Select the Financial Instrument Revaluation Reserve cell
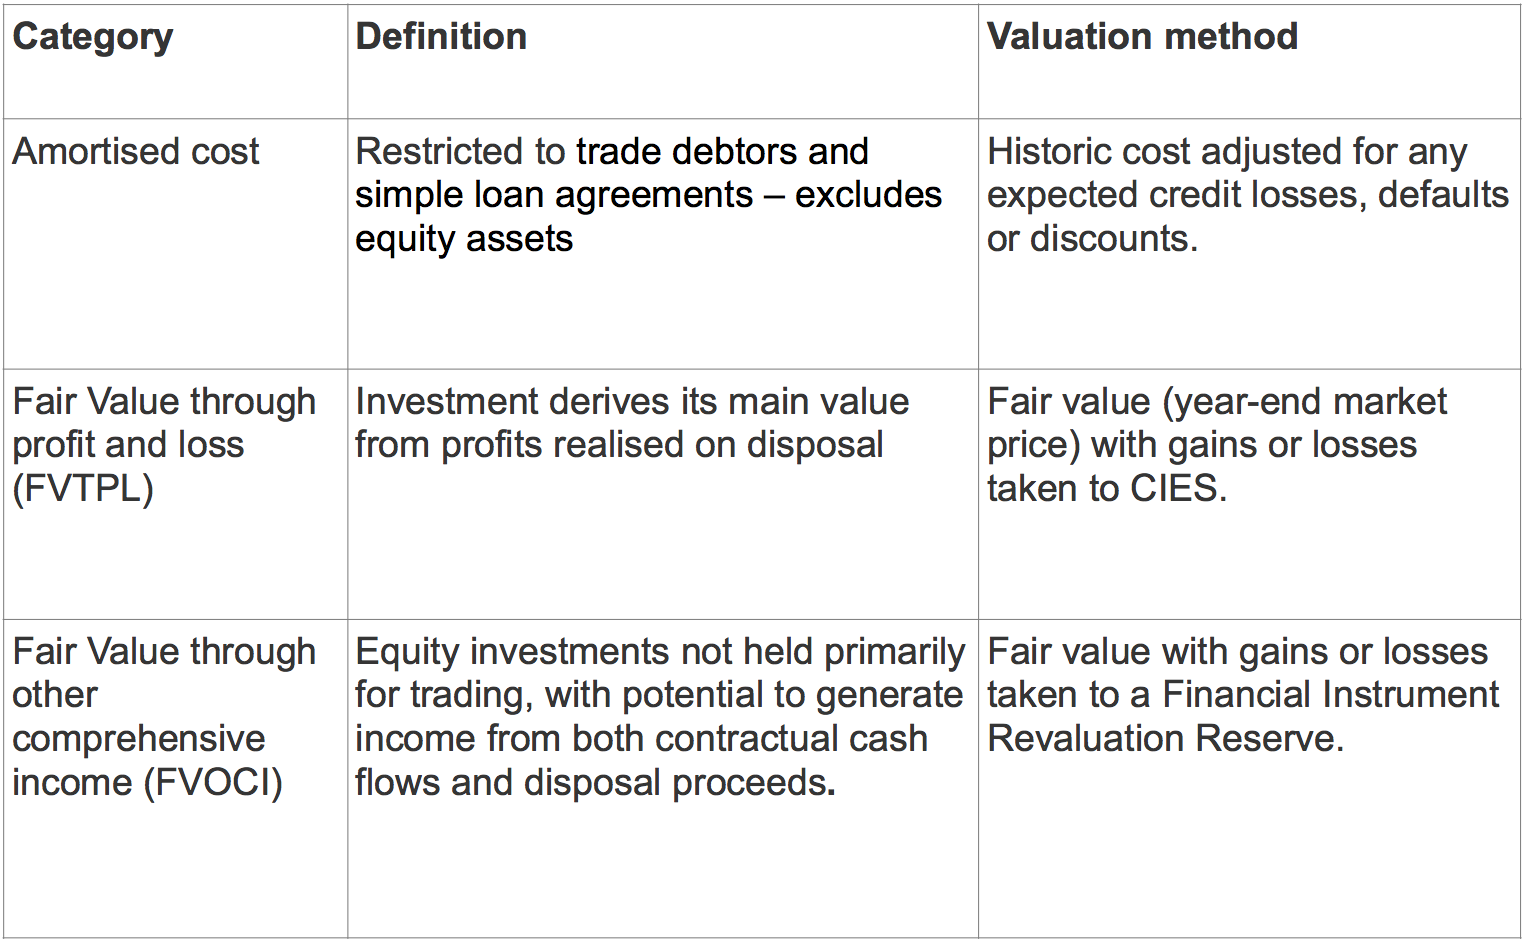1527x944 pixels. tap(1249, 778)
